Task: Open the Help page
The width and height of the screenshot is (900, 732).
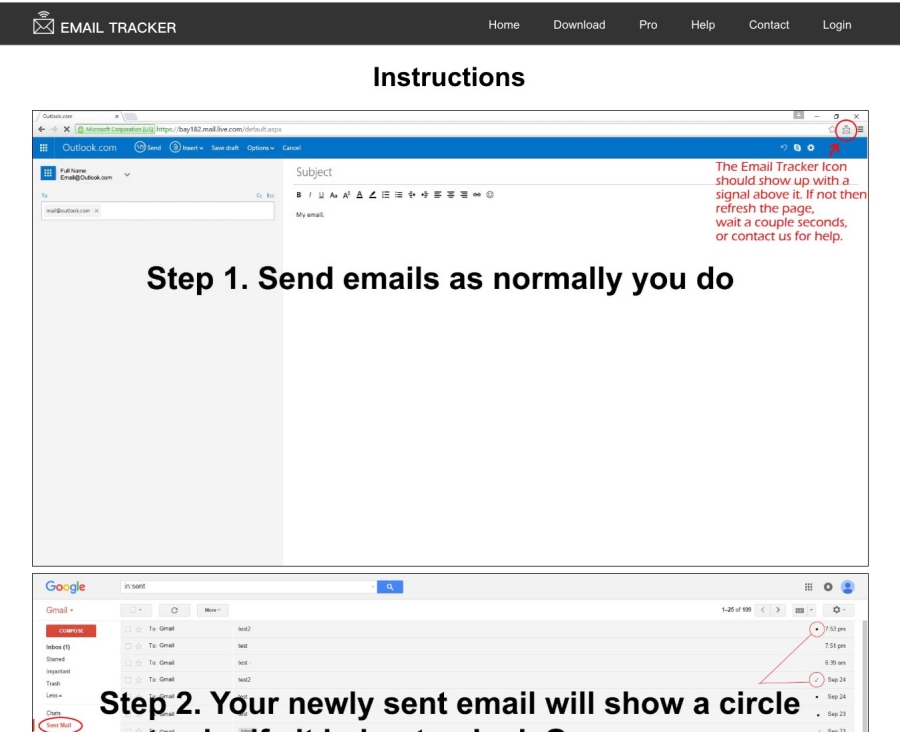Action: click(702, 25)
